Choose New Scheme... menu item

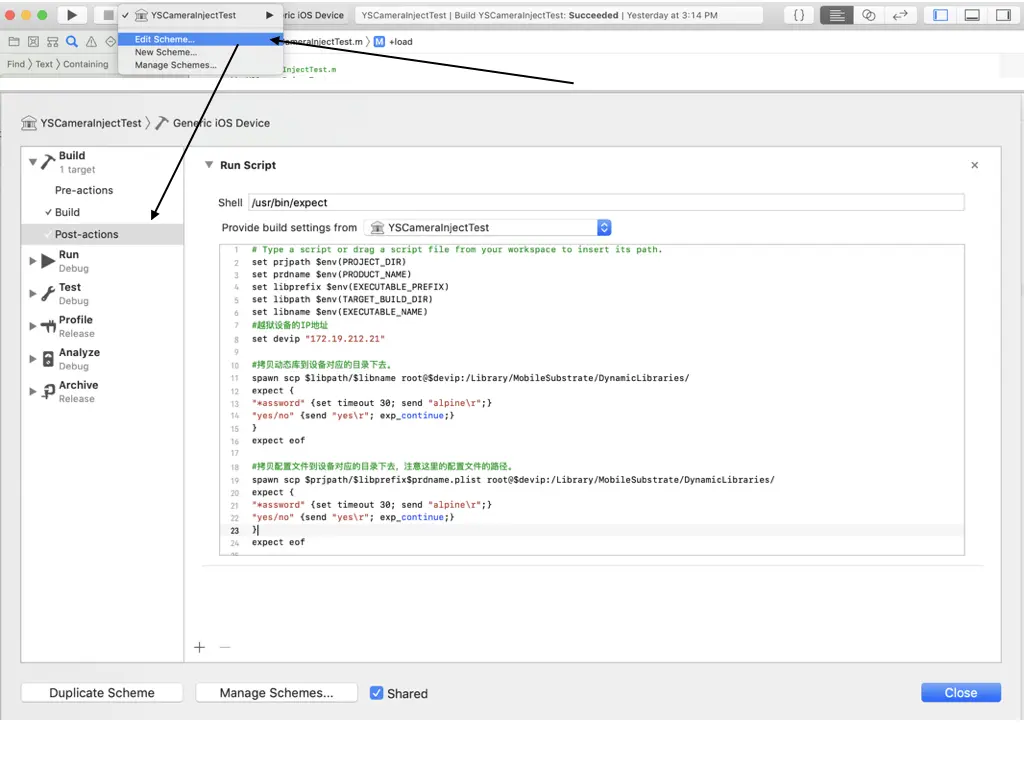pyautogui.click(x=200, y=52)
